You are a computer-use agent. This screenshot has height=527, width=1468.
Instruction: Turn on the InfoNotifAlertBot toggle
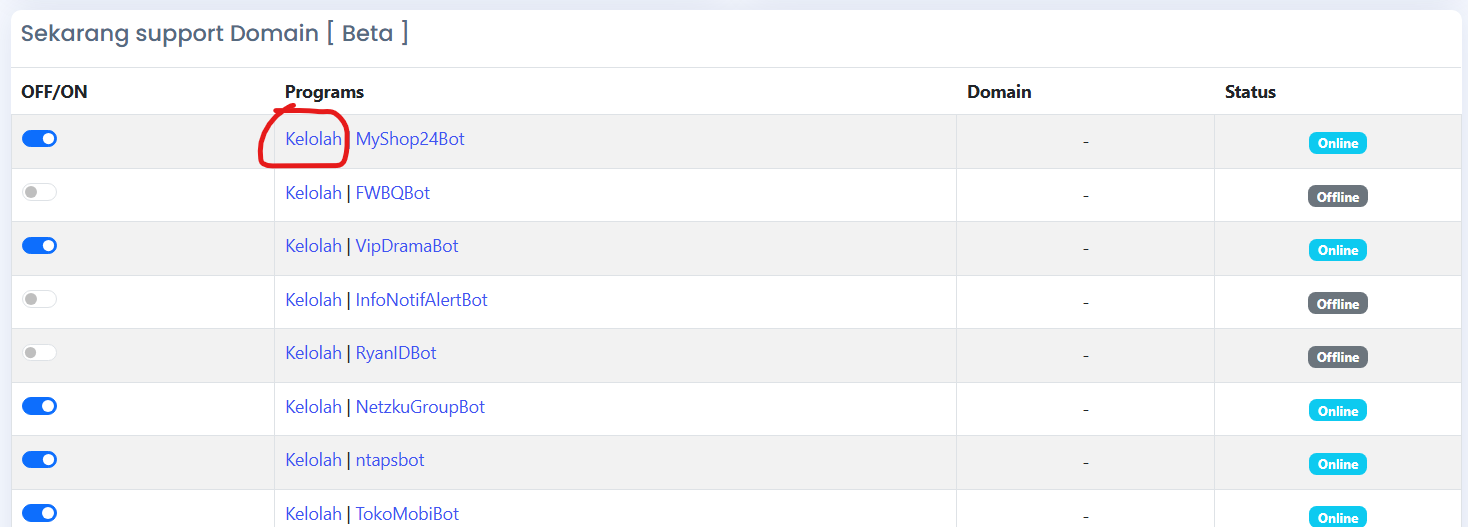39,299
